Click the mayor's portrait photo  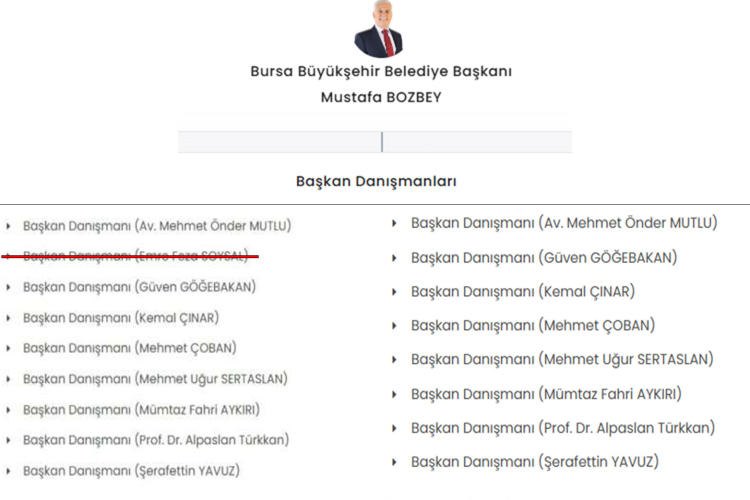378,30
